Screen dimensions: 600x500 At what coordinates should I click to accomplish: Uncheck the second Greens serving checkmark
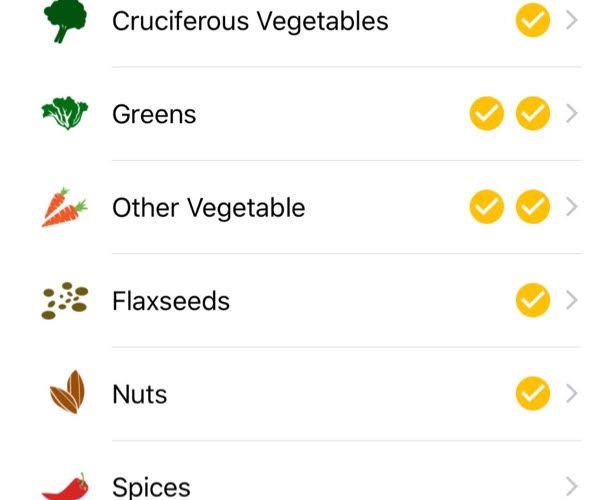pyautogui.click(x=533, y=114)
